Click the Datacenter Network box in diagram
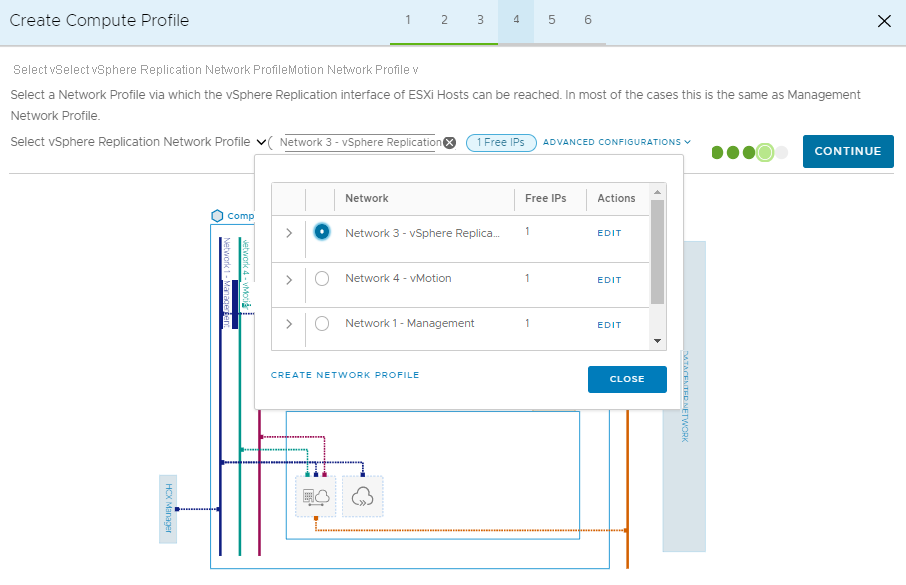 [x=685, y=396]
